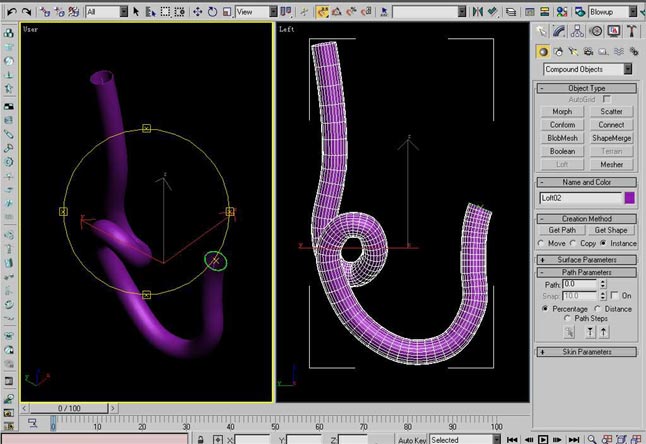The image size is (646, 444).
Task: Open the Render Scene dialog teapot icon
Action: (x=580, y=12)
